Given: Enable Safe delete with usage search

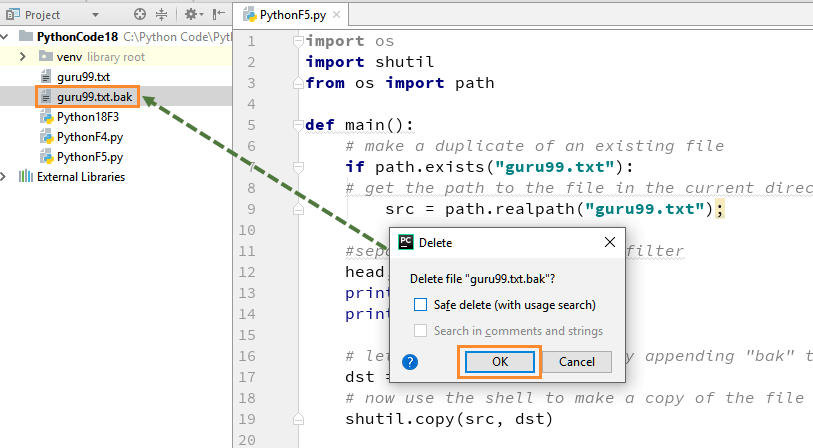Looking at the screenshot, I should coord(421,304).
